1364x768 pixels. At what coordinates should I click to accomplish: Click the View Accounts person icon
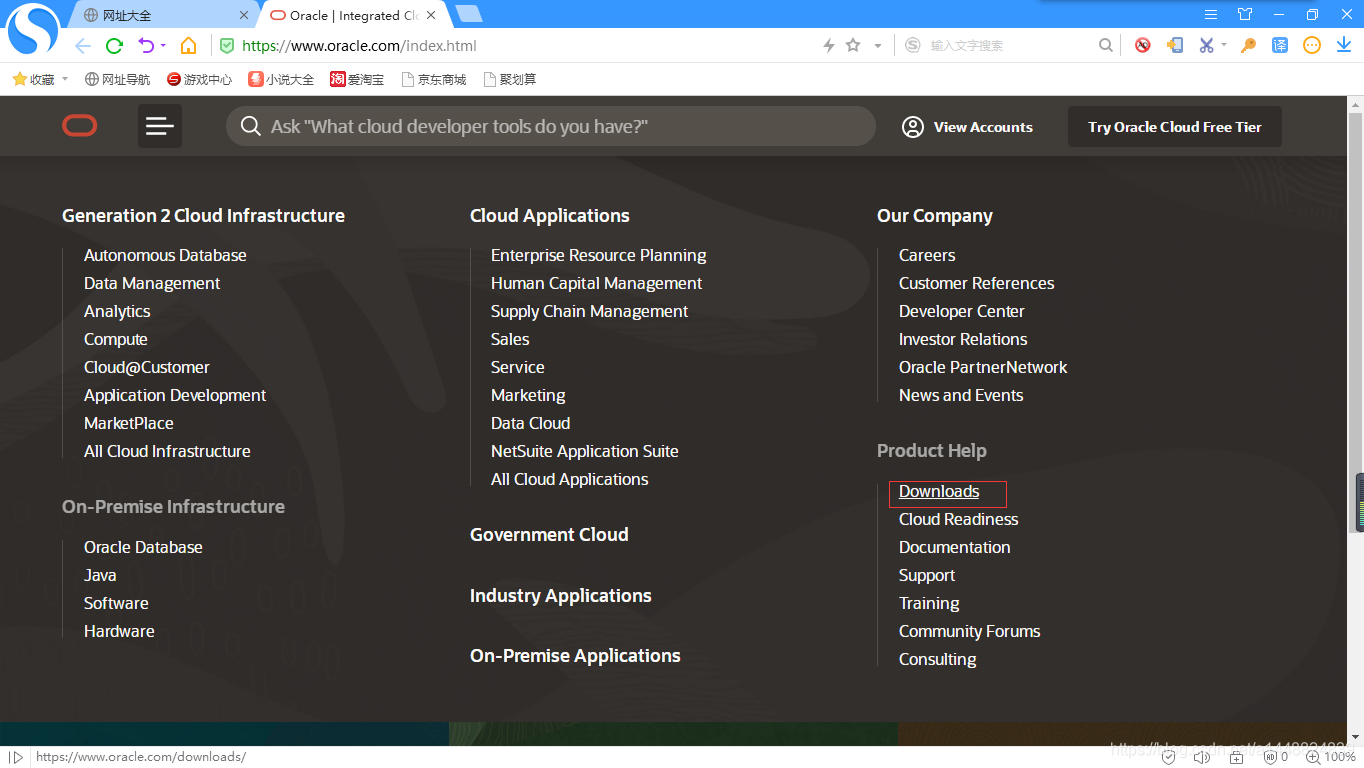click(912, 127)
